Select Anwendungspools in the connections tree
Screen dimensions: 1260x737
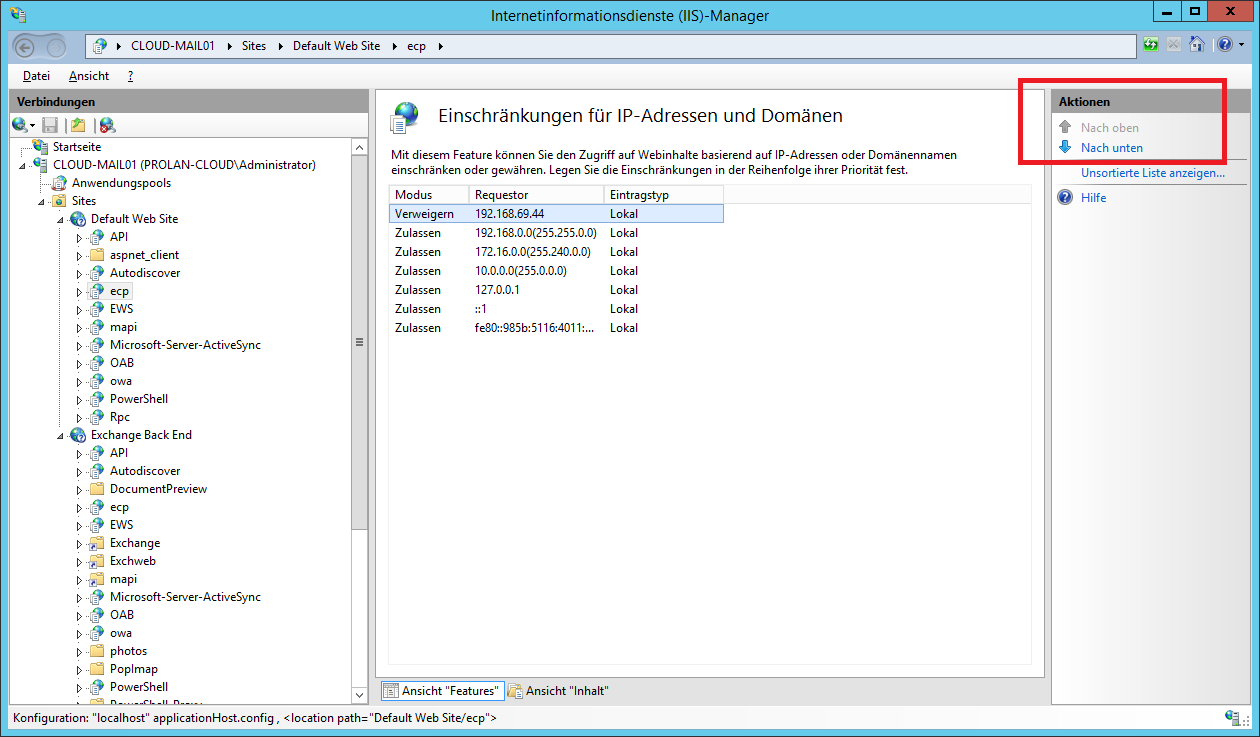click(121, 183)
